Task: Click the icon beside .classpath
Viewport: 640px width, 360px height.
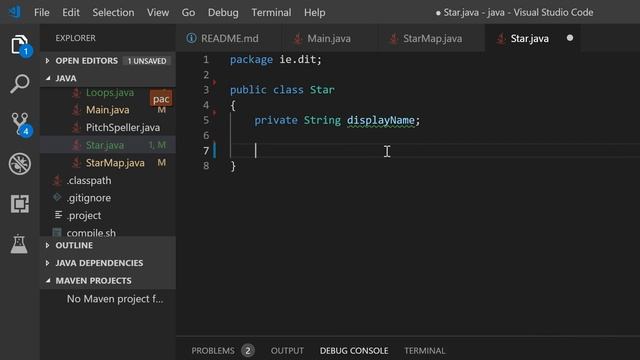Action: point(57,180)
